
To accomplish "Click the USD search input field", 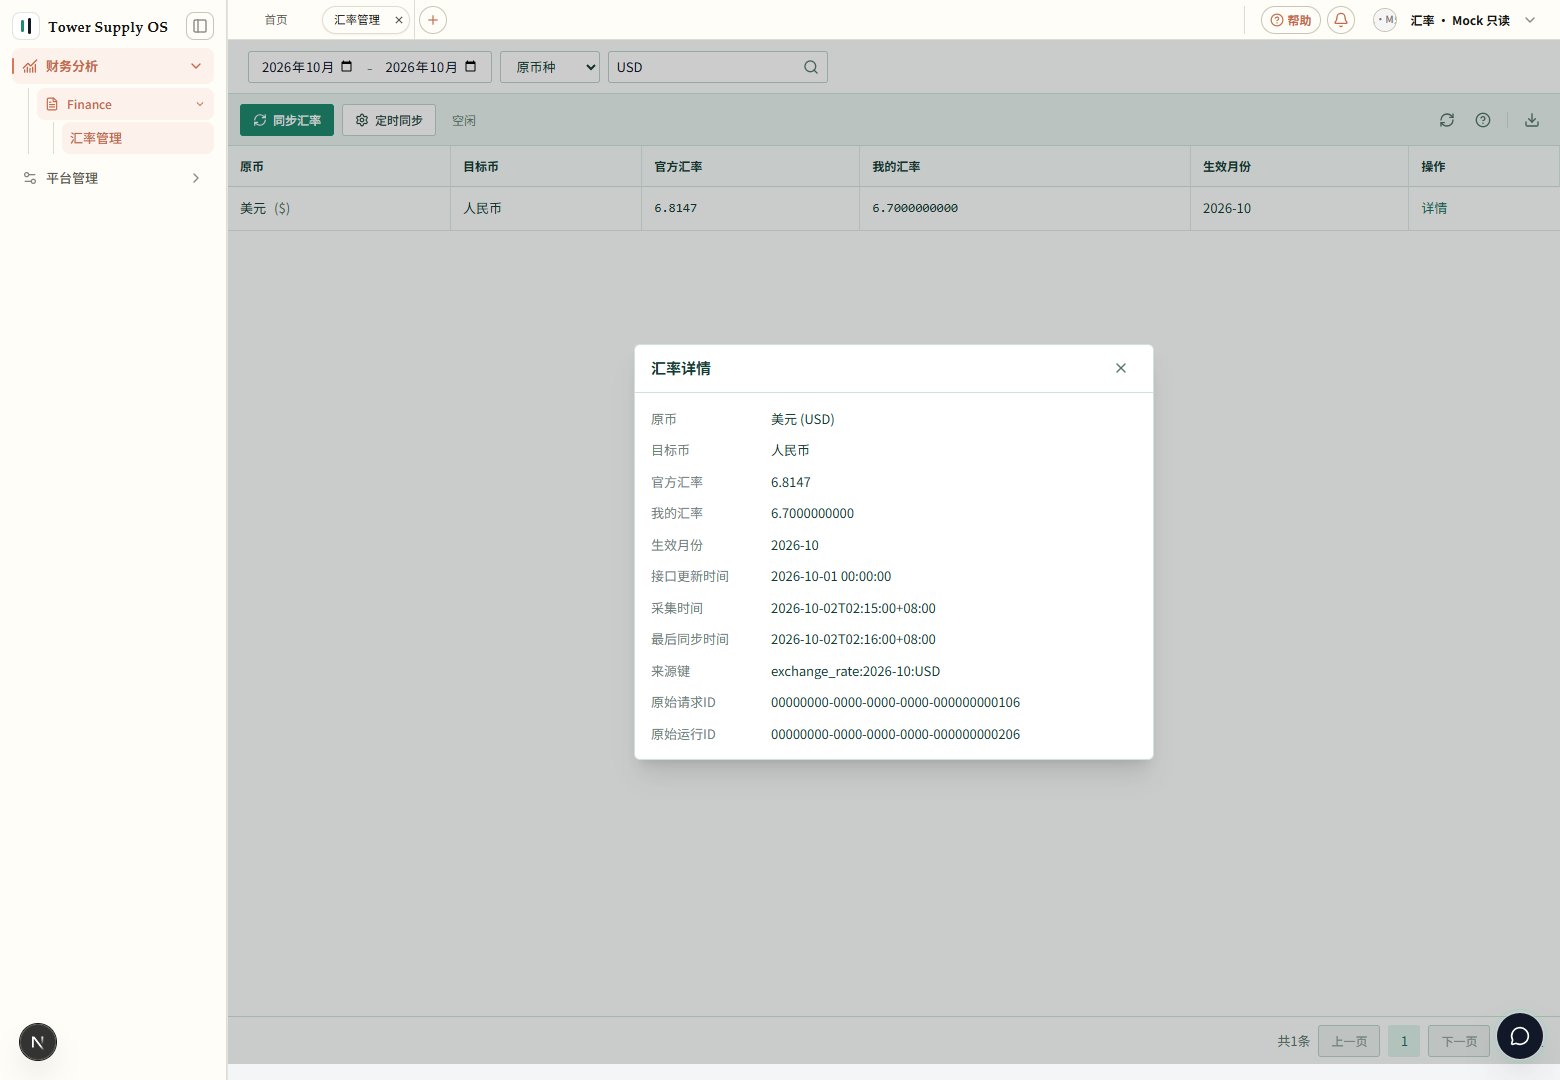I will tap(706, 67).
